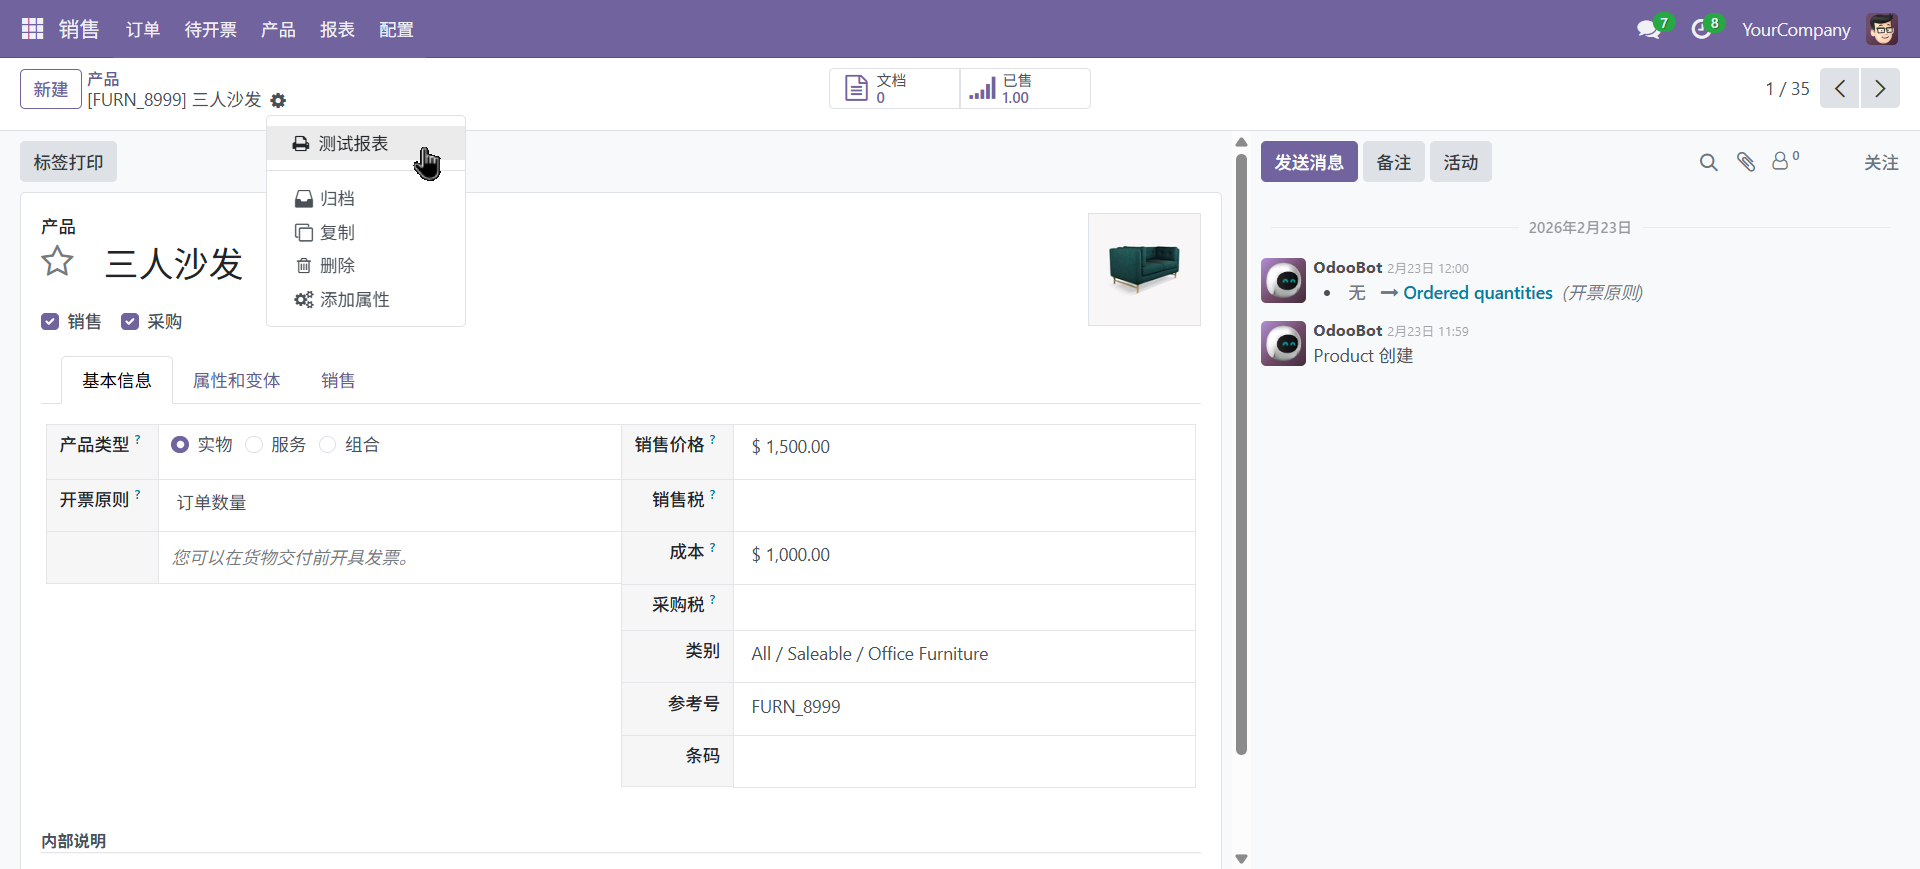Open the activities clock icon
1920x869 pixels.
point(1701,30)
